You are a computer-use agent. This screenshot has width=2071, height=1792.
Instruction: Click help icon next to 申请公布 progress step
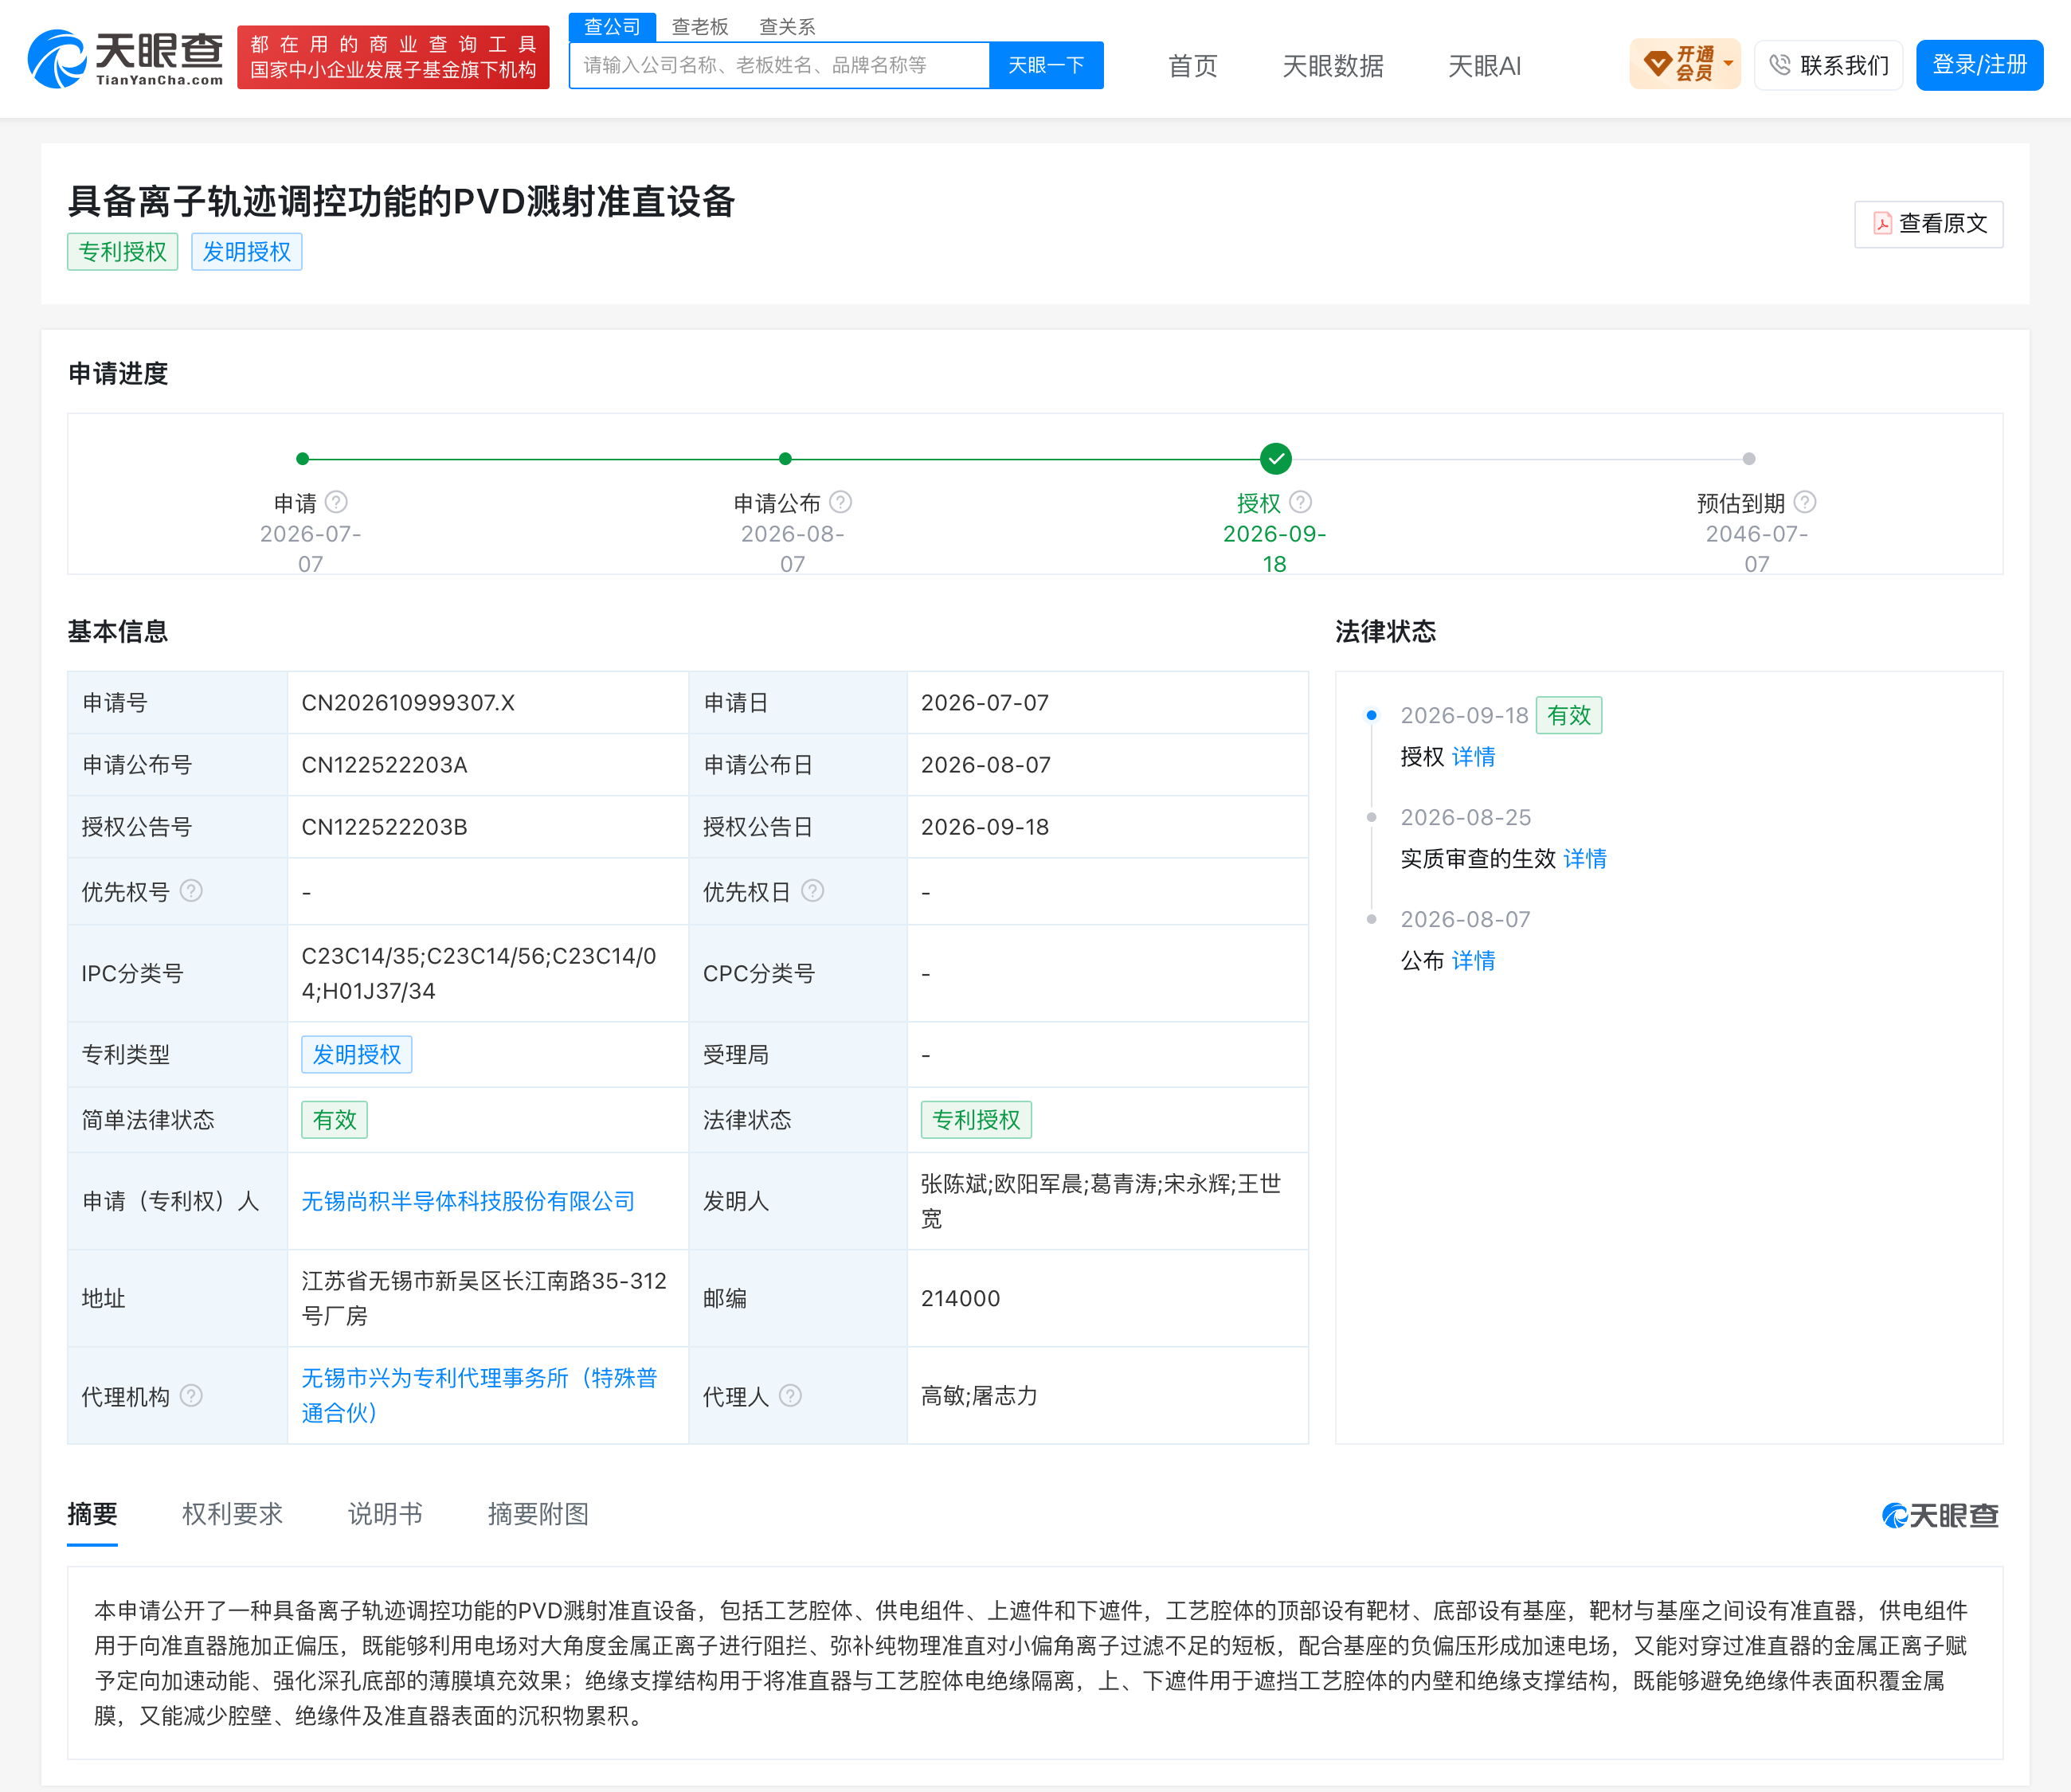tap(841, 502)
